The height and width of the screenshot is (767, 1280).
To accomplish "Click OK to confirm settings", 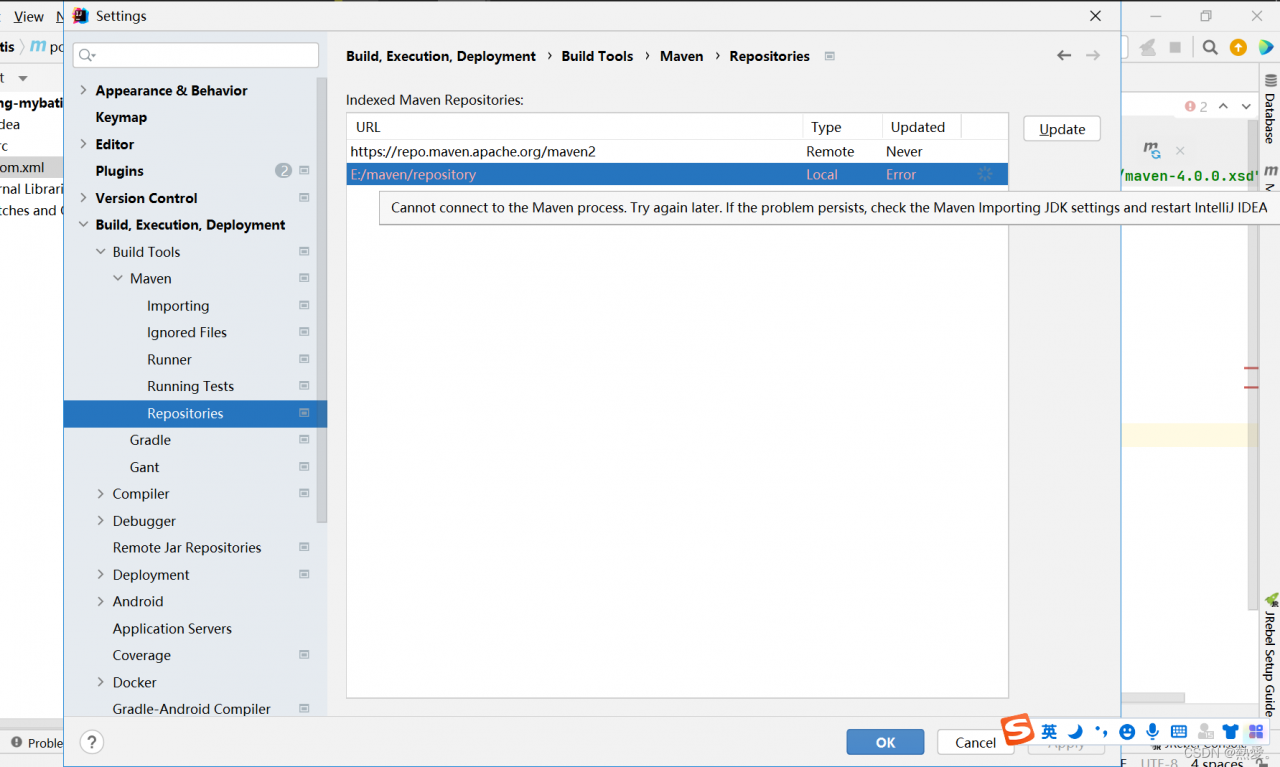I will (885, 742).
